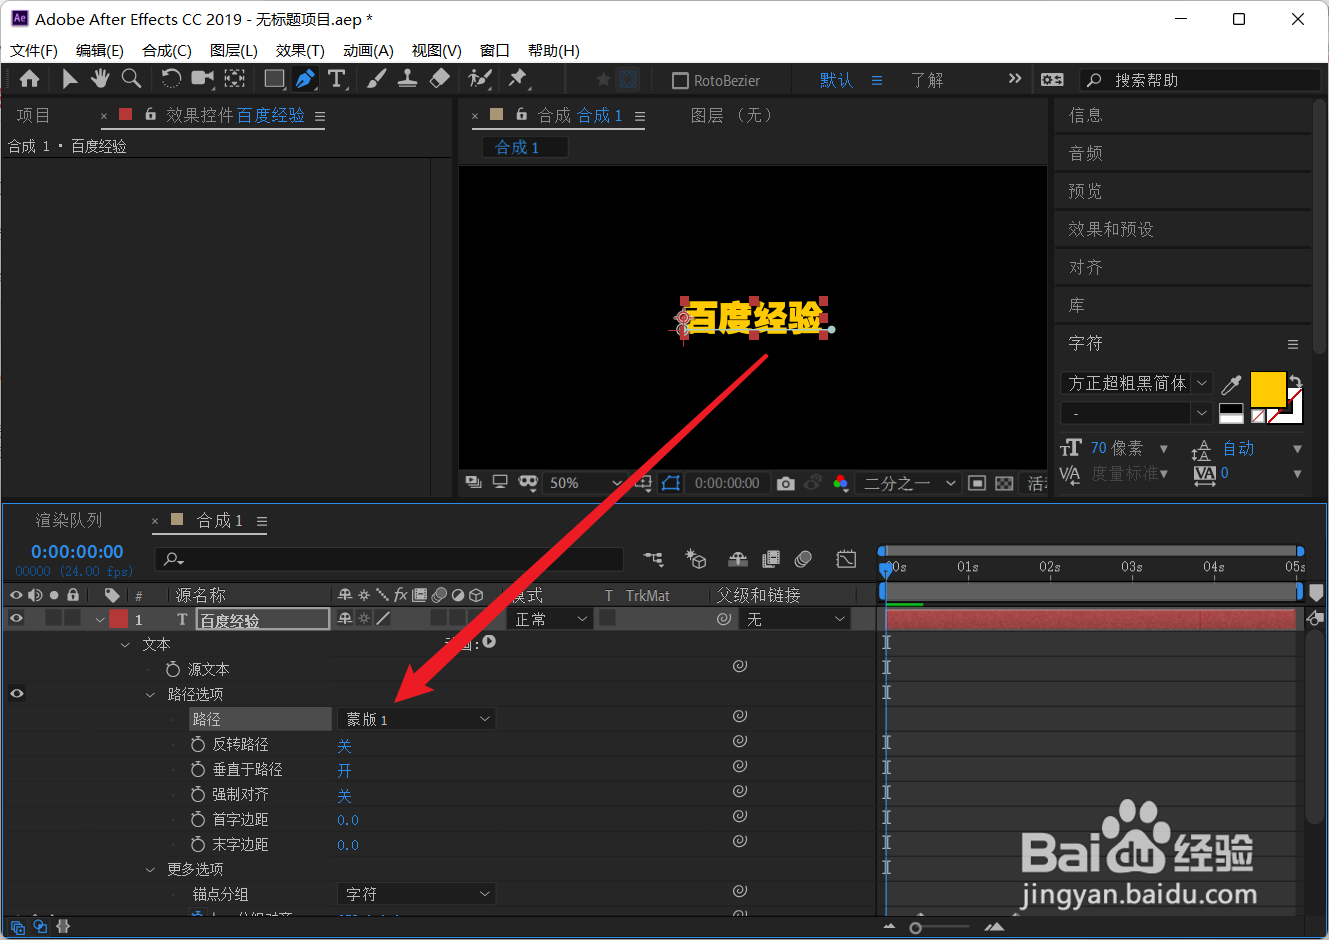The image size is (1329, 940).
Task: Open the composition mini-flowchart icon
Action: click(x=654, y=559)
